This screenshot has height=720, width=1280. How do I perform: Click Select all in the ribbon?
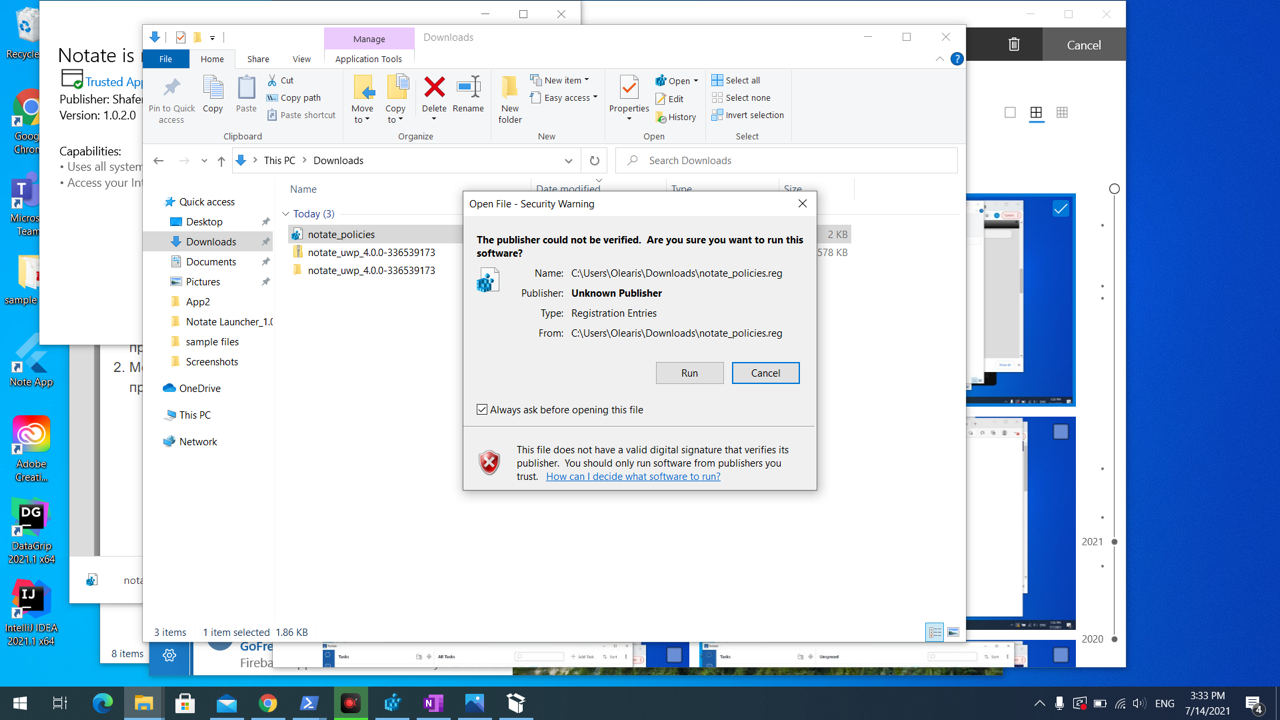(735, 80)
